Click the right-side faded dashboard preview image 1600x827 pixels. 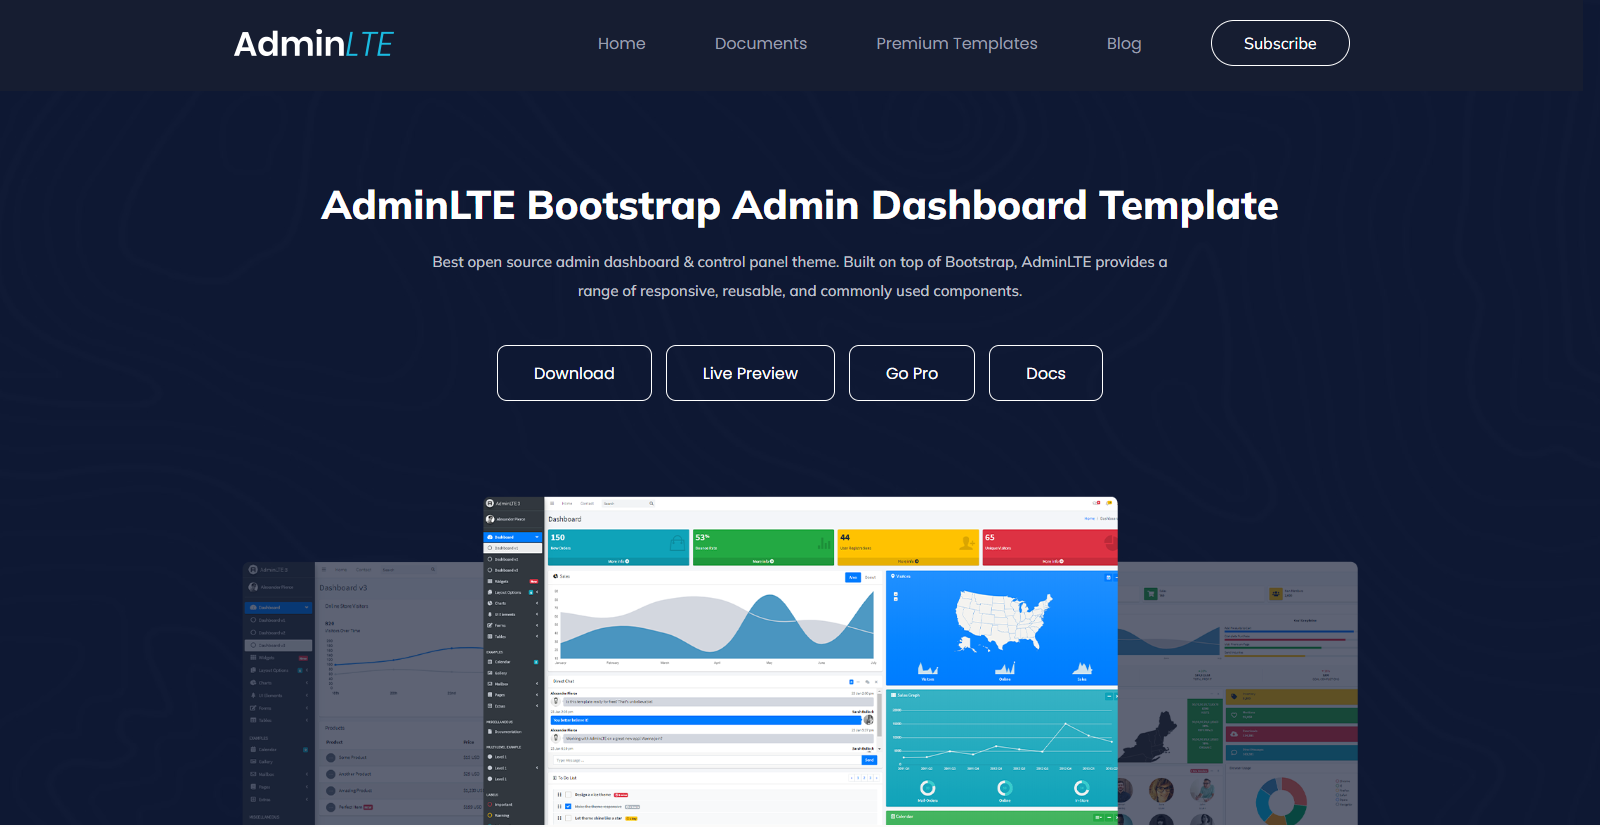click(1237, 693)
